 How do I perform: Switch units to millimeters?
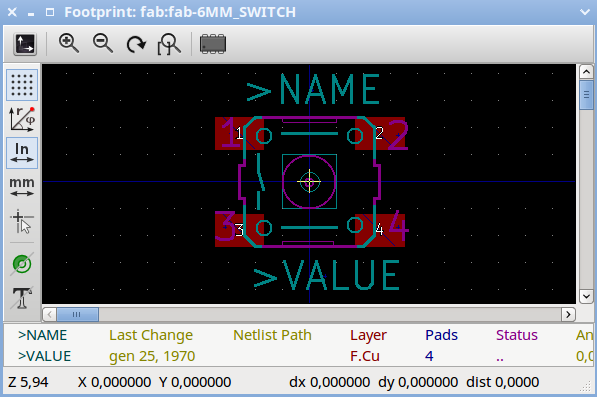coord(22,187)
